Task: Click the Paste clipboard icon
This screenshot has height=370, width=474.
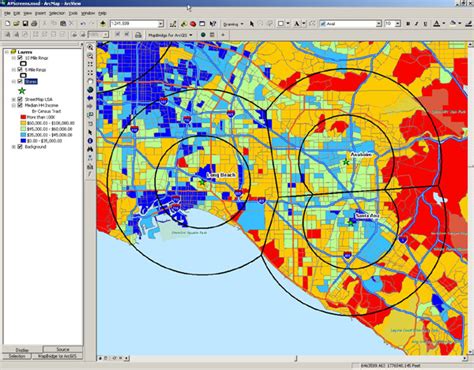Action: (x=63, y=24)
